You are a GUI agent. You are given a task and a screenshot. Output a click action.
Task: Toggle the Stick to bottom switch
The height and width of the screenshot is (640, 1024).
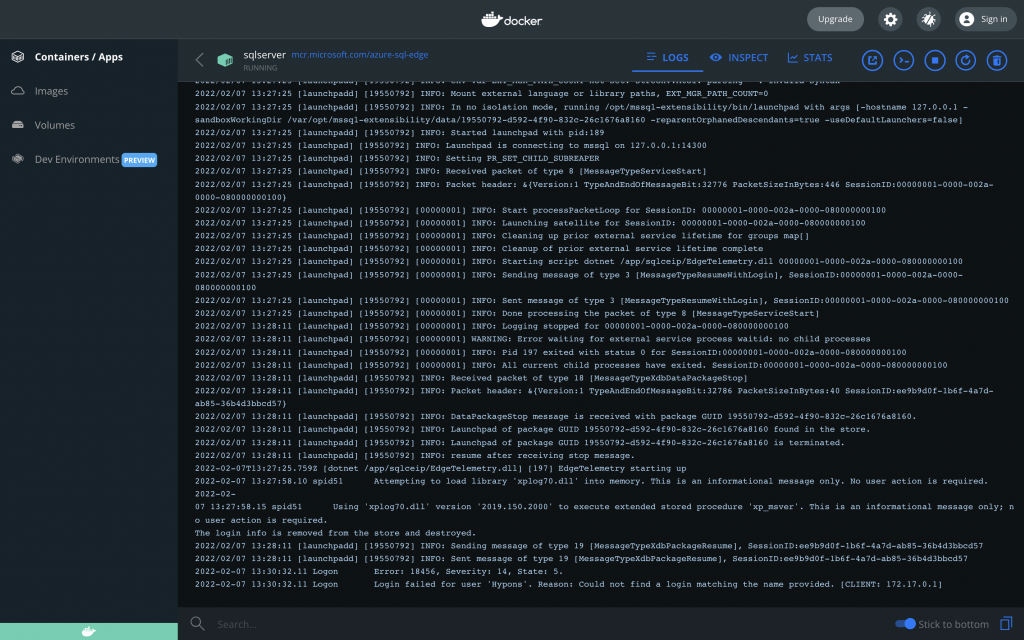905,624
